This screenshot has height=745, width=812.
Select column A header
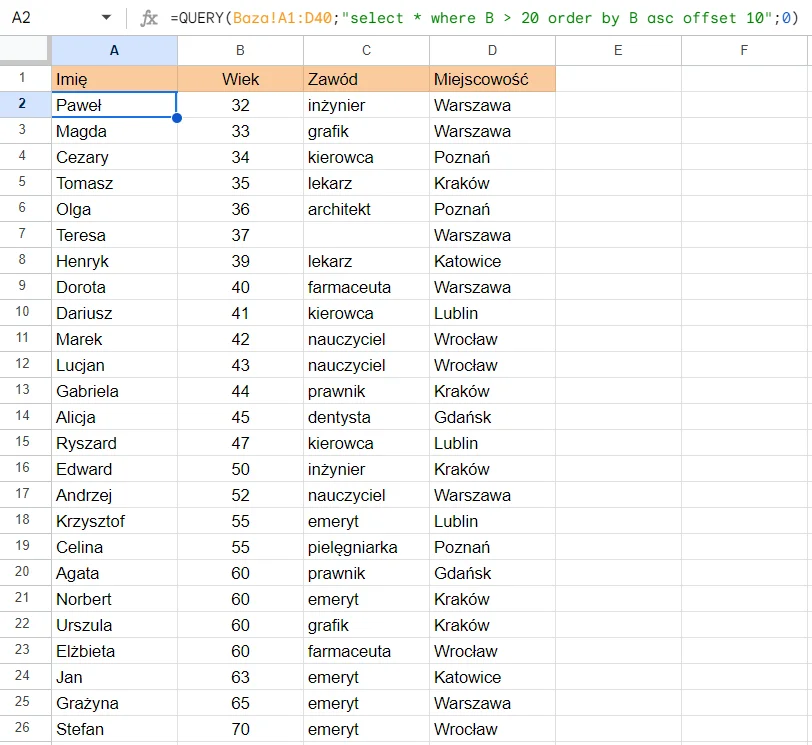(114, 50)
